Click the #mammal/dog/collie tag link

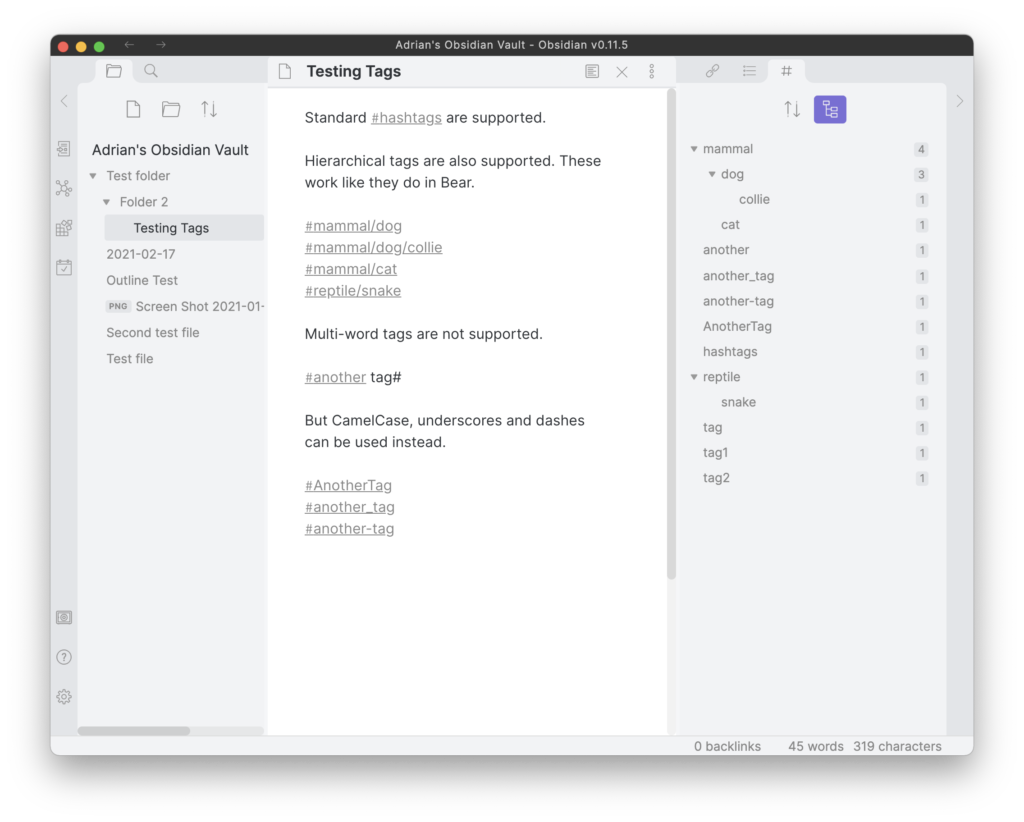pyautogui.click(x=373, y=248)
